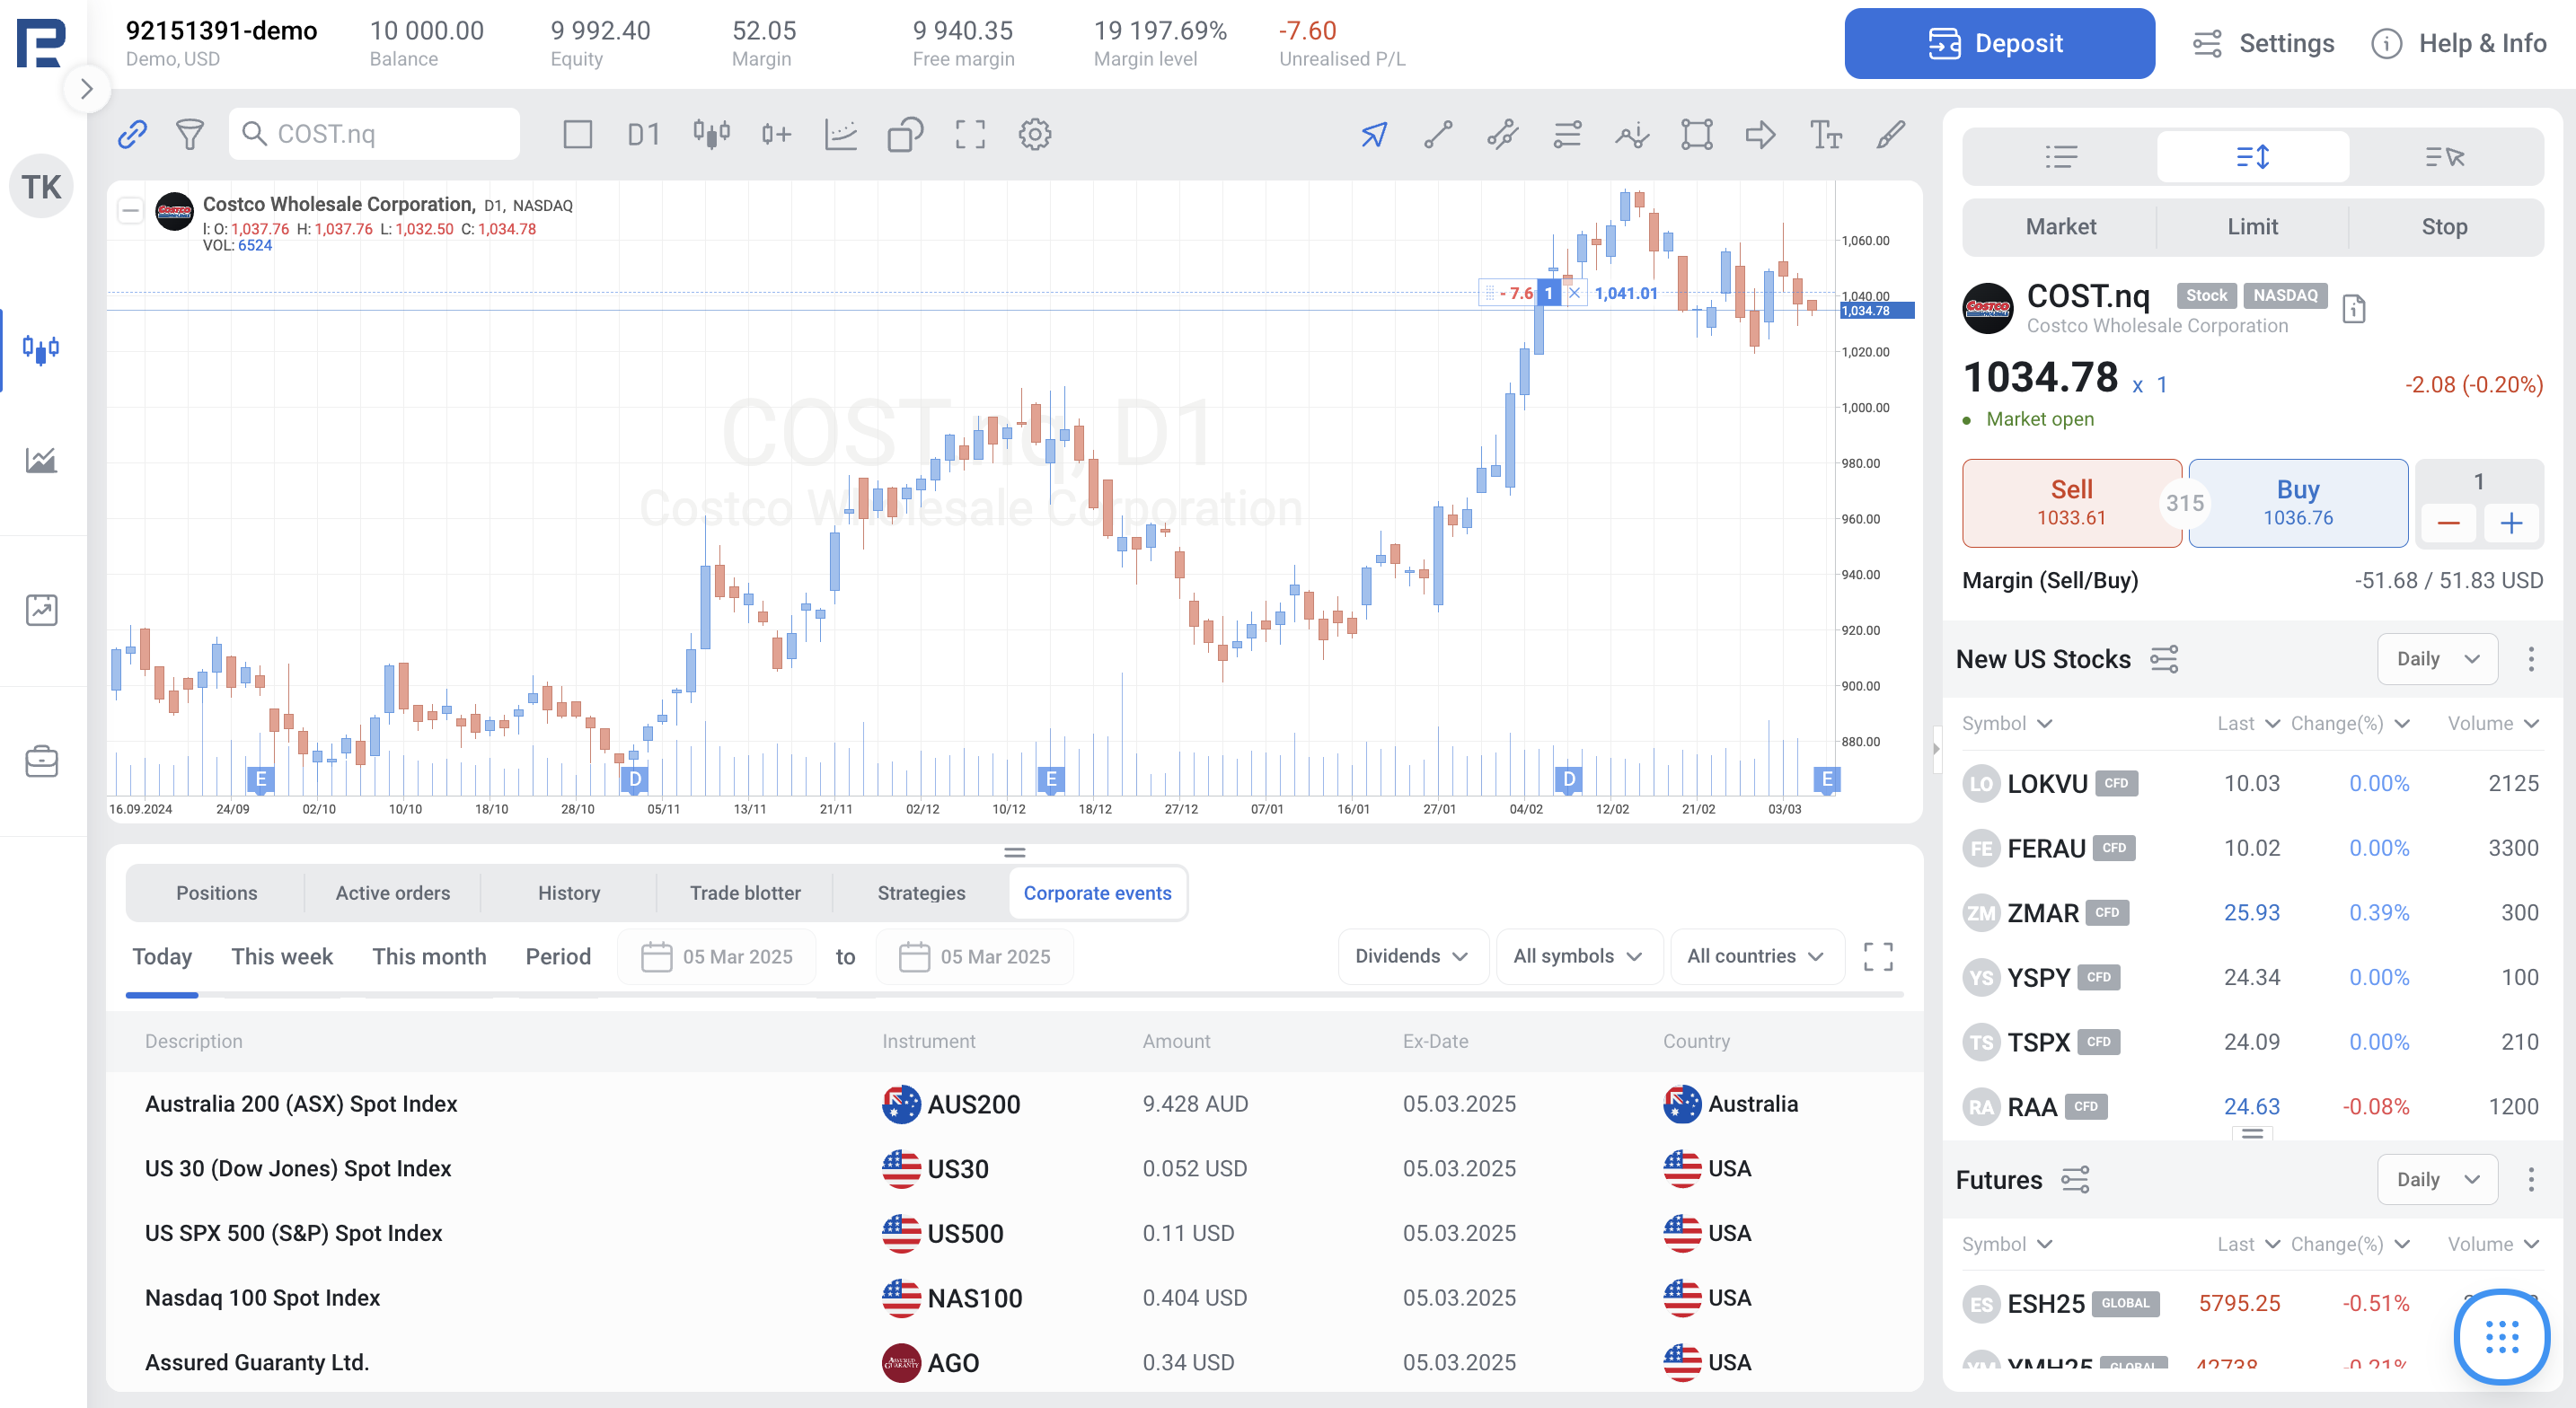Expand the All countries dropdown
This screenshot has width=2576, height=1408.
(1755, 956)
